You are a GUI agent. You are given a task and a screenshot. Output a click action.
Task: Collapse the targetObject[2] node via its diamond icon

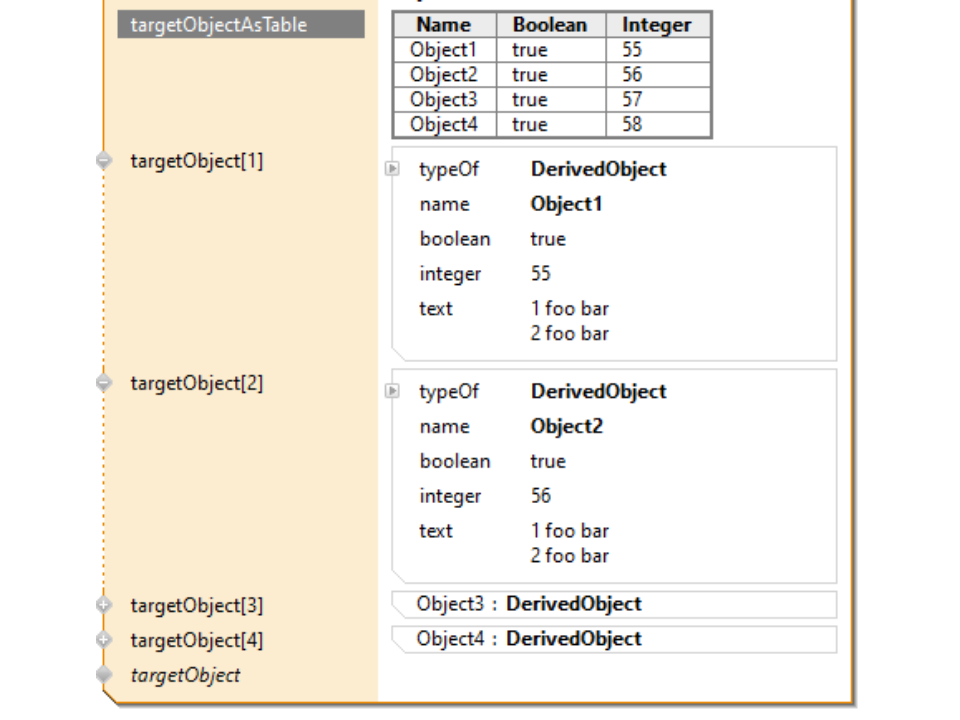pos(105,383)
